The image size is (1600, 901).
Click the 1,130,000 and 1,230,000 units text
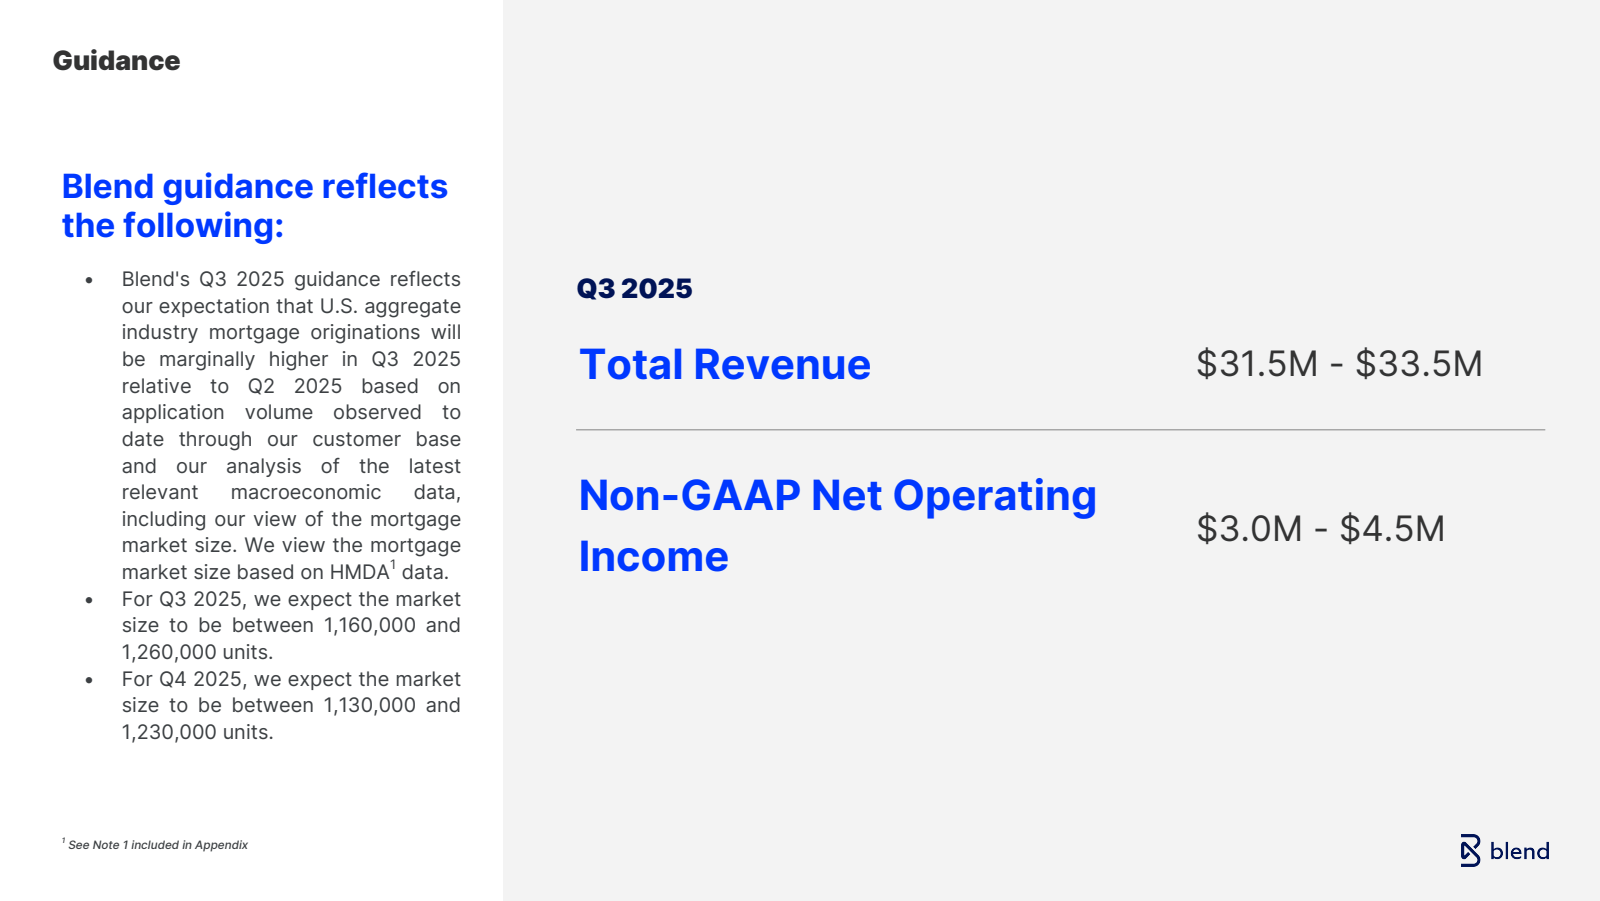291,718
